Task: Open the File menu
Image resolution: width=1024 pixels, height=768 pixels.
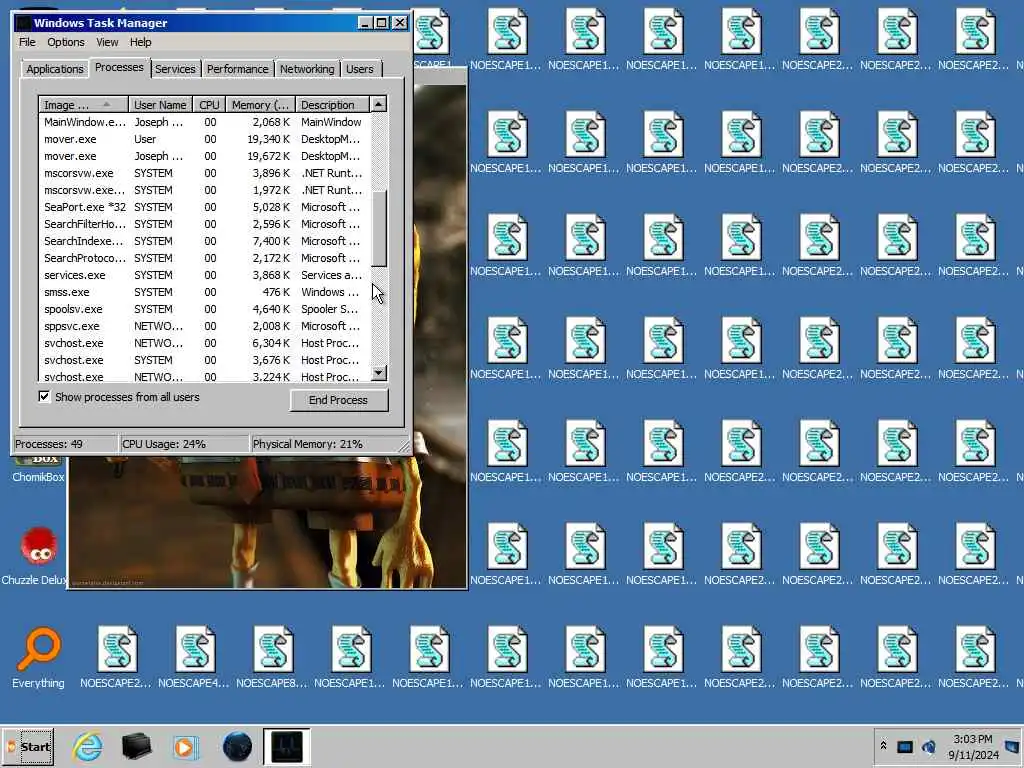Action: (27, 42)
